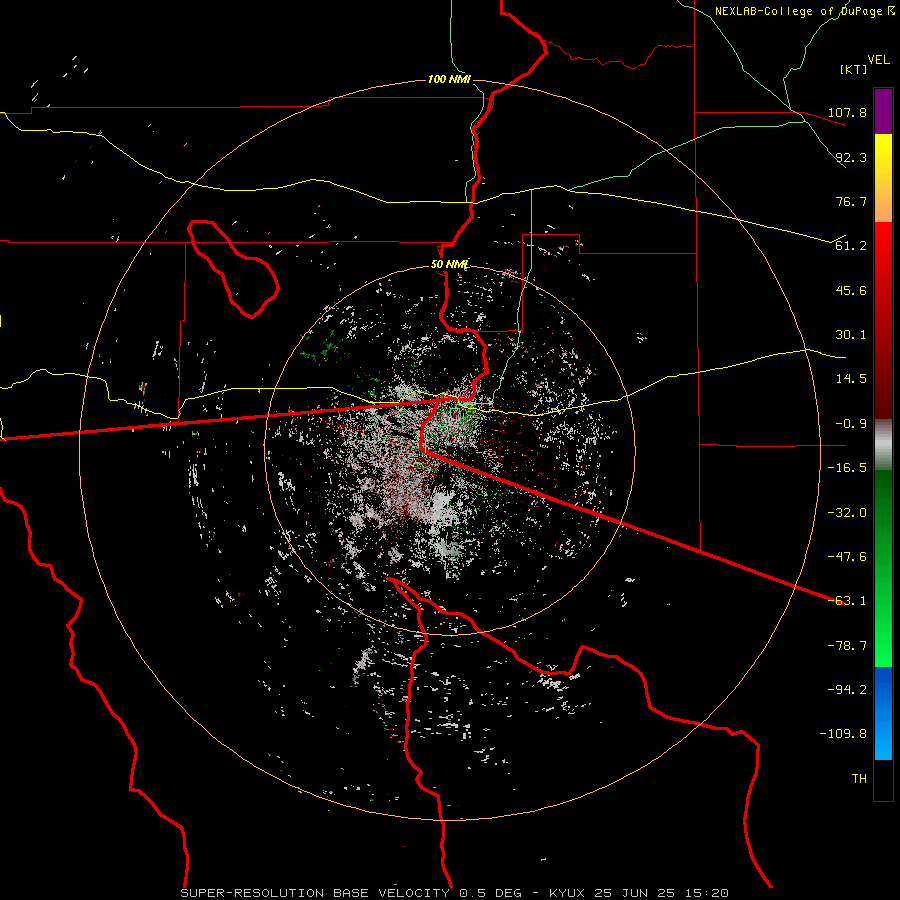
Task: Click the -16.5 velocity scale value
Action: tap(847, 468)
